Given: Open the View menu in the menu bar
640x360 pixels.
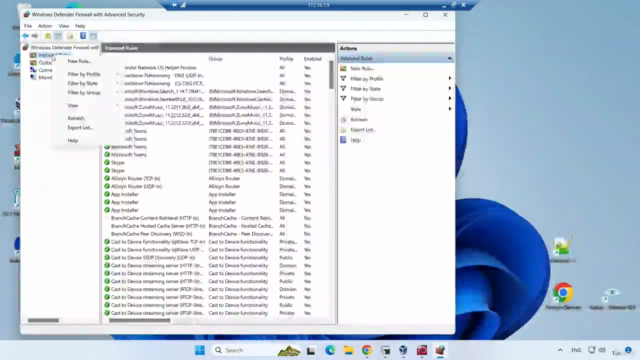Looking at the screenshot, I should tap(64, 26).
